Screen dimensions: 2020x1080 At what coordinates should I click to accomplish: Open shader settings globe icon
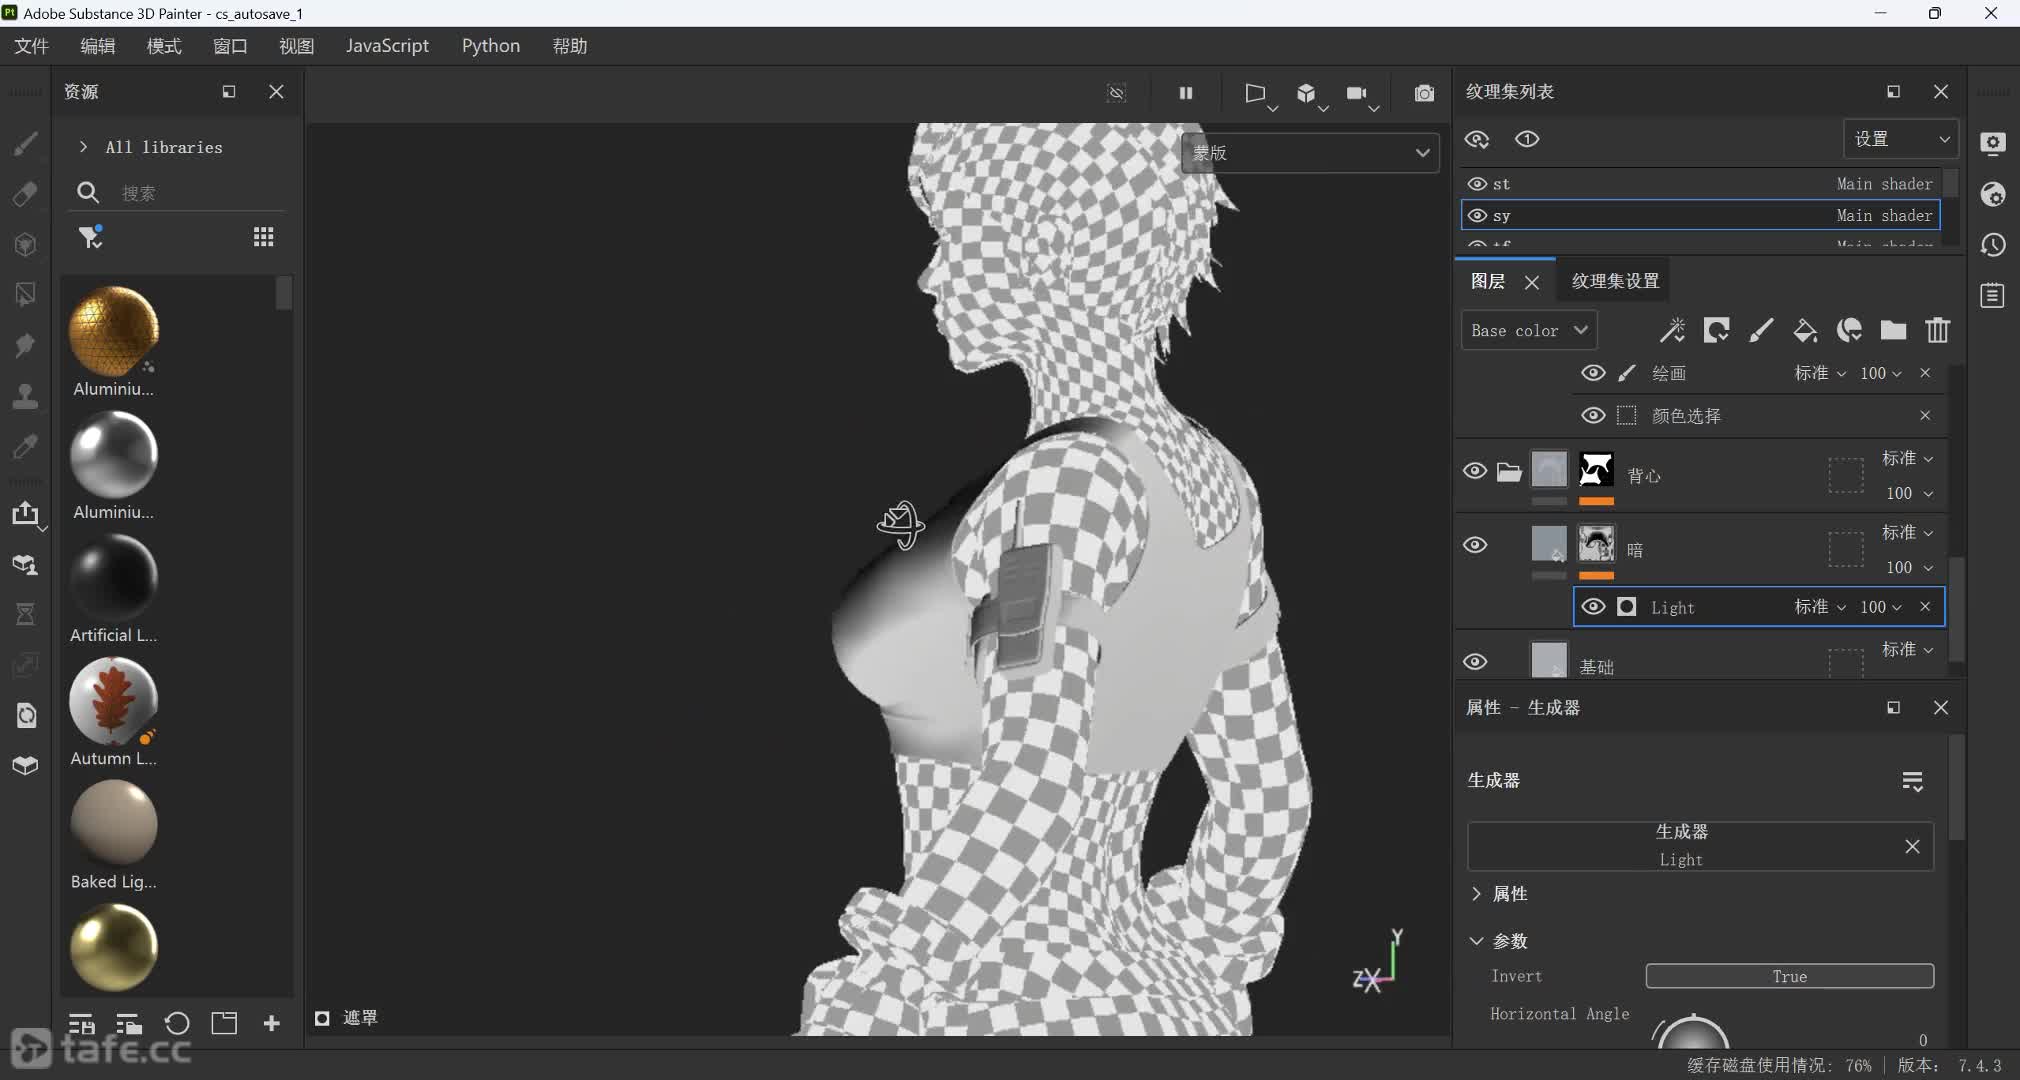click(1993, 194)
